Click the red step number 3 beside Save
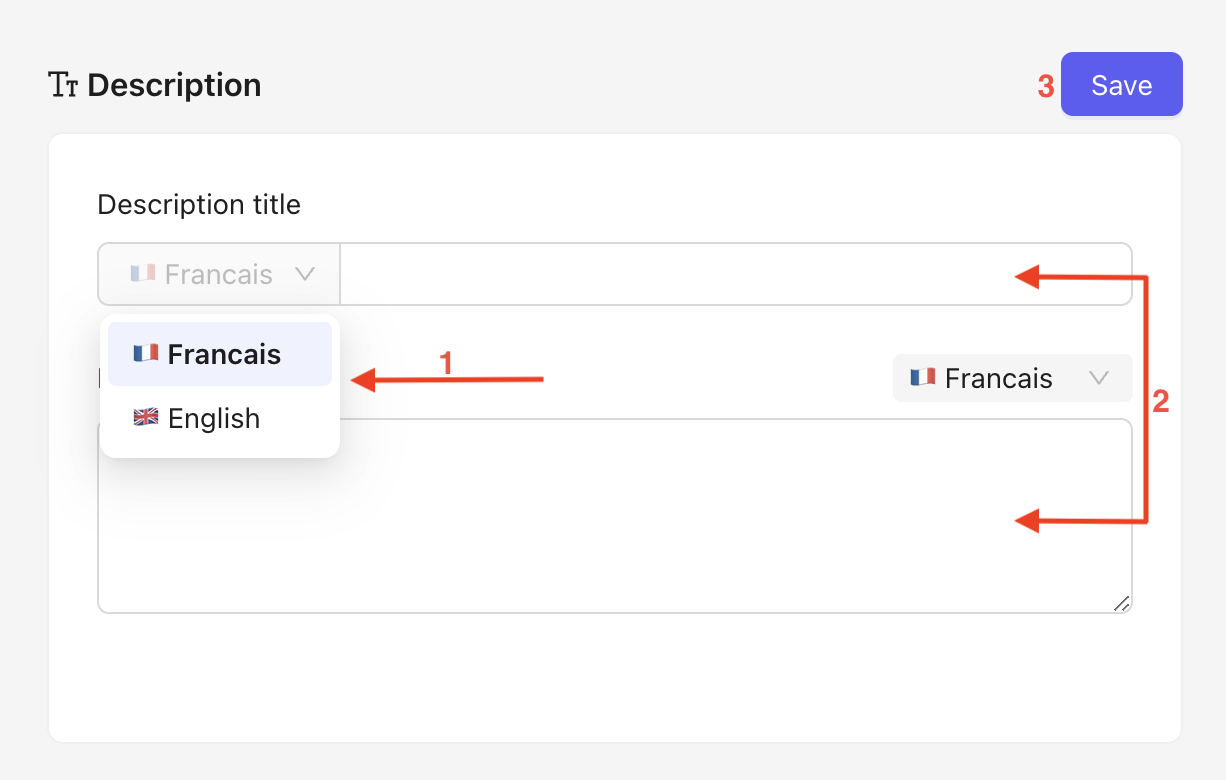Image resolution: width=1226 pixels, height=780 pixels. click(x=1045, y=87)
